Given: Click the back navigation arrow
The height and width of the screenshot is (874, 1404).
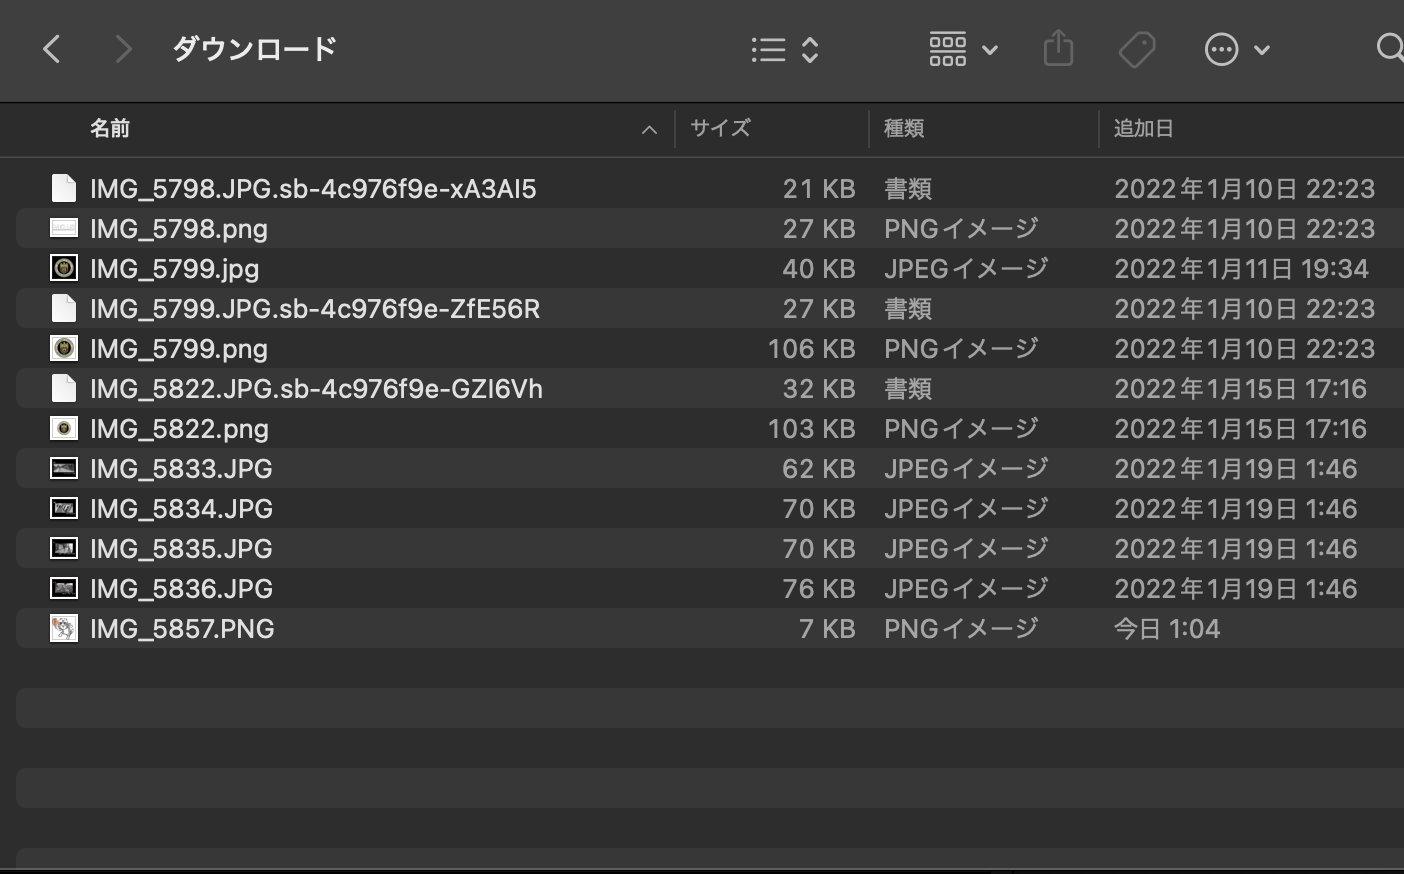Looking at the screenshot, I should pos(52,49).
